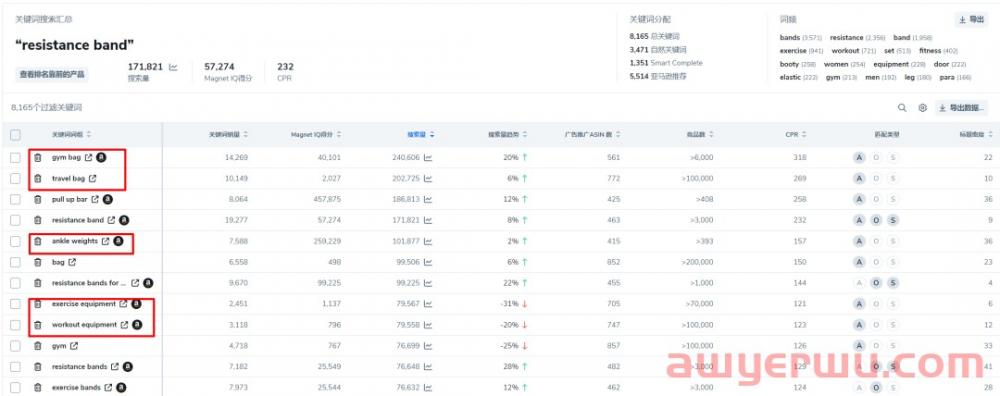Check the exercise bands row checkbox

click(15, 388)
